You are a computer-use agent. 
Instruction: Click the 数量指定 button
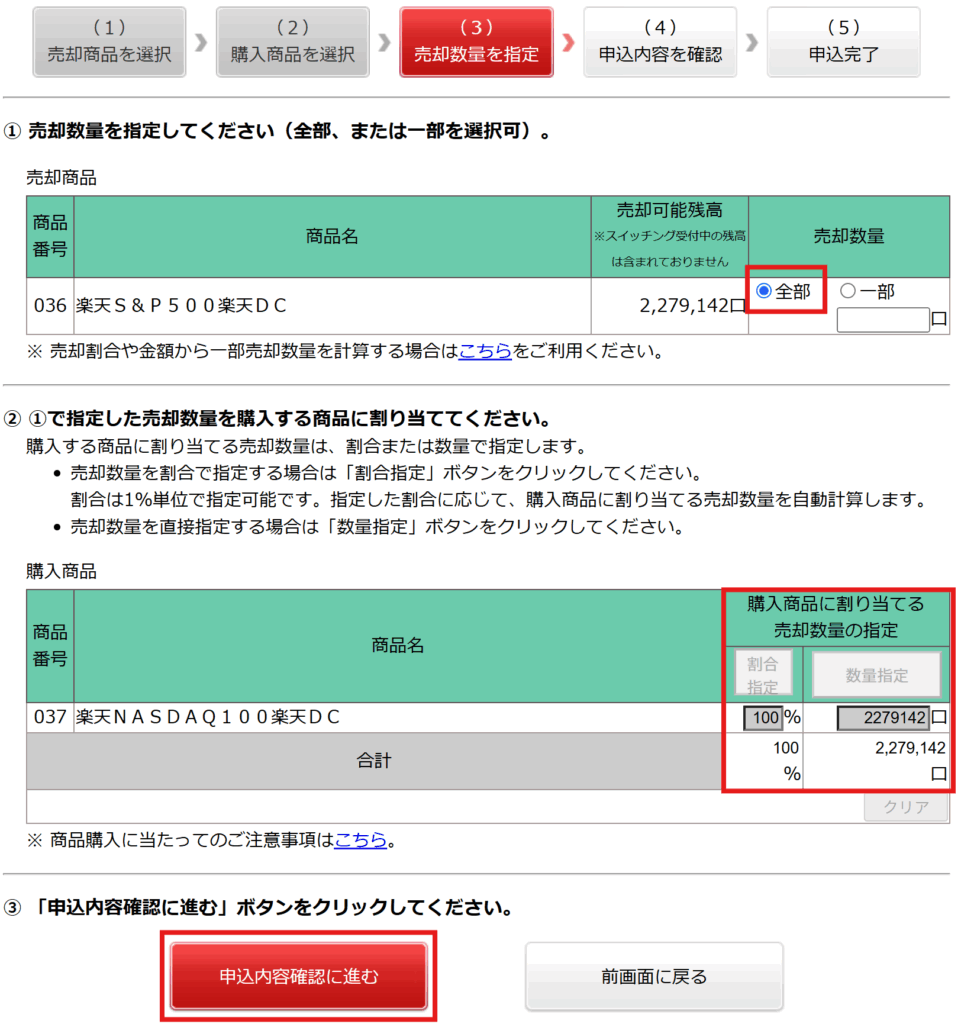pyautogui.click(x=876, y=675)
